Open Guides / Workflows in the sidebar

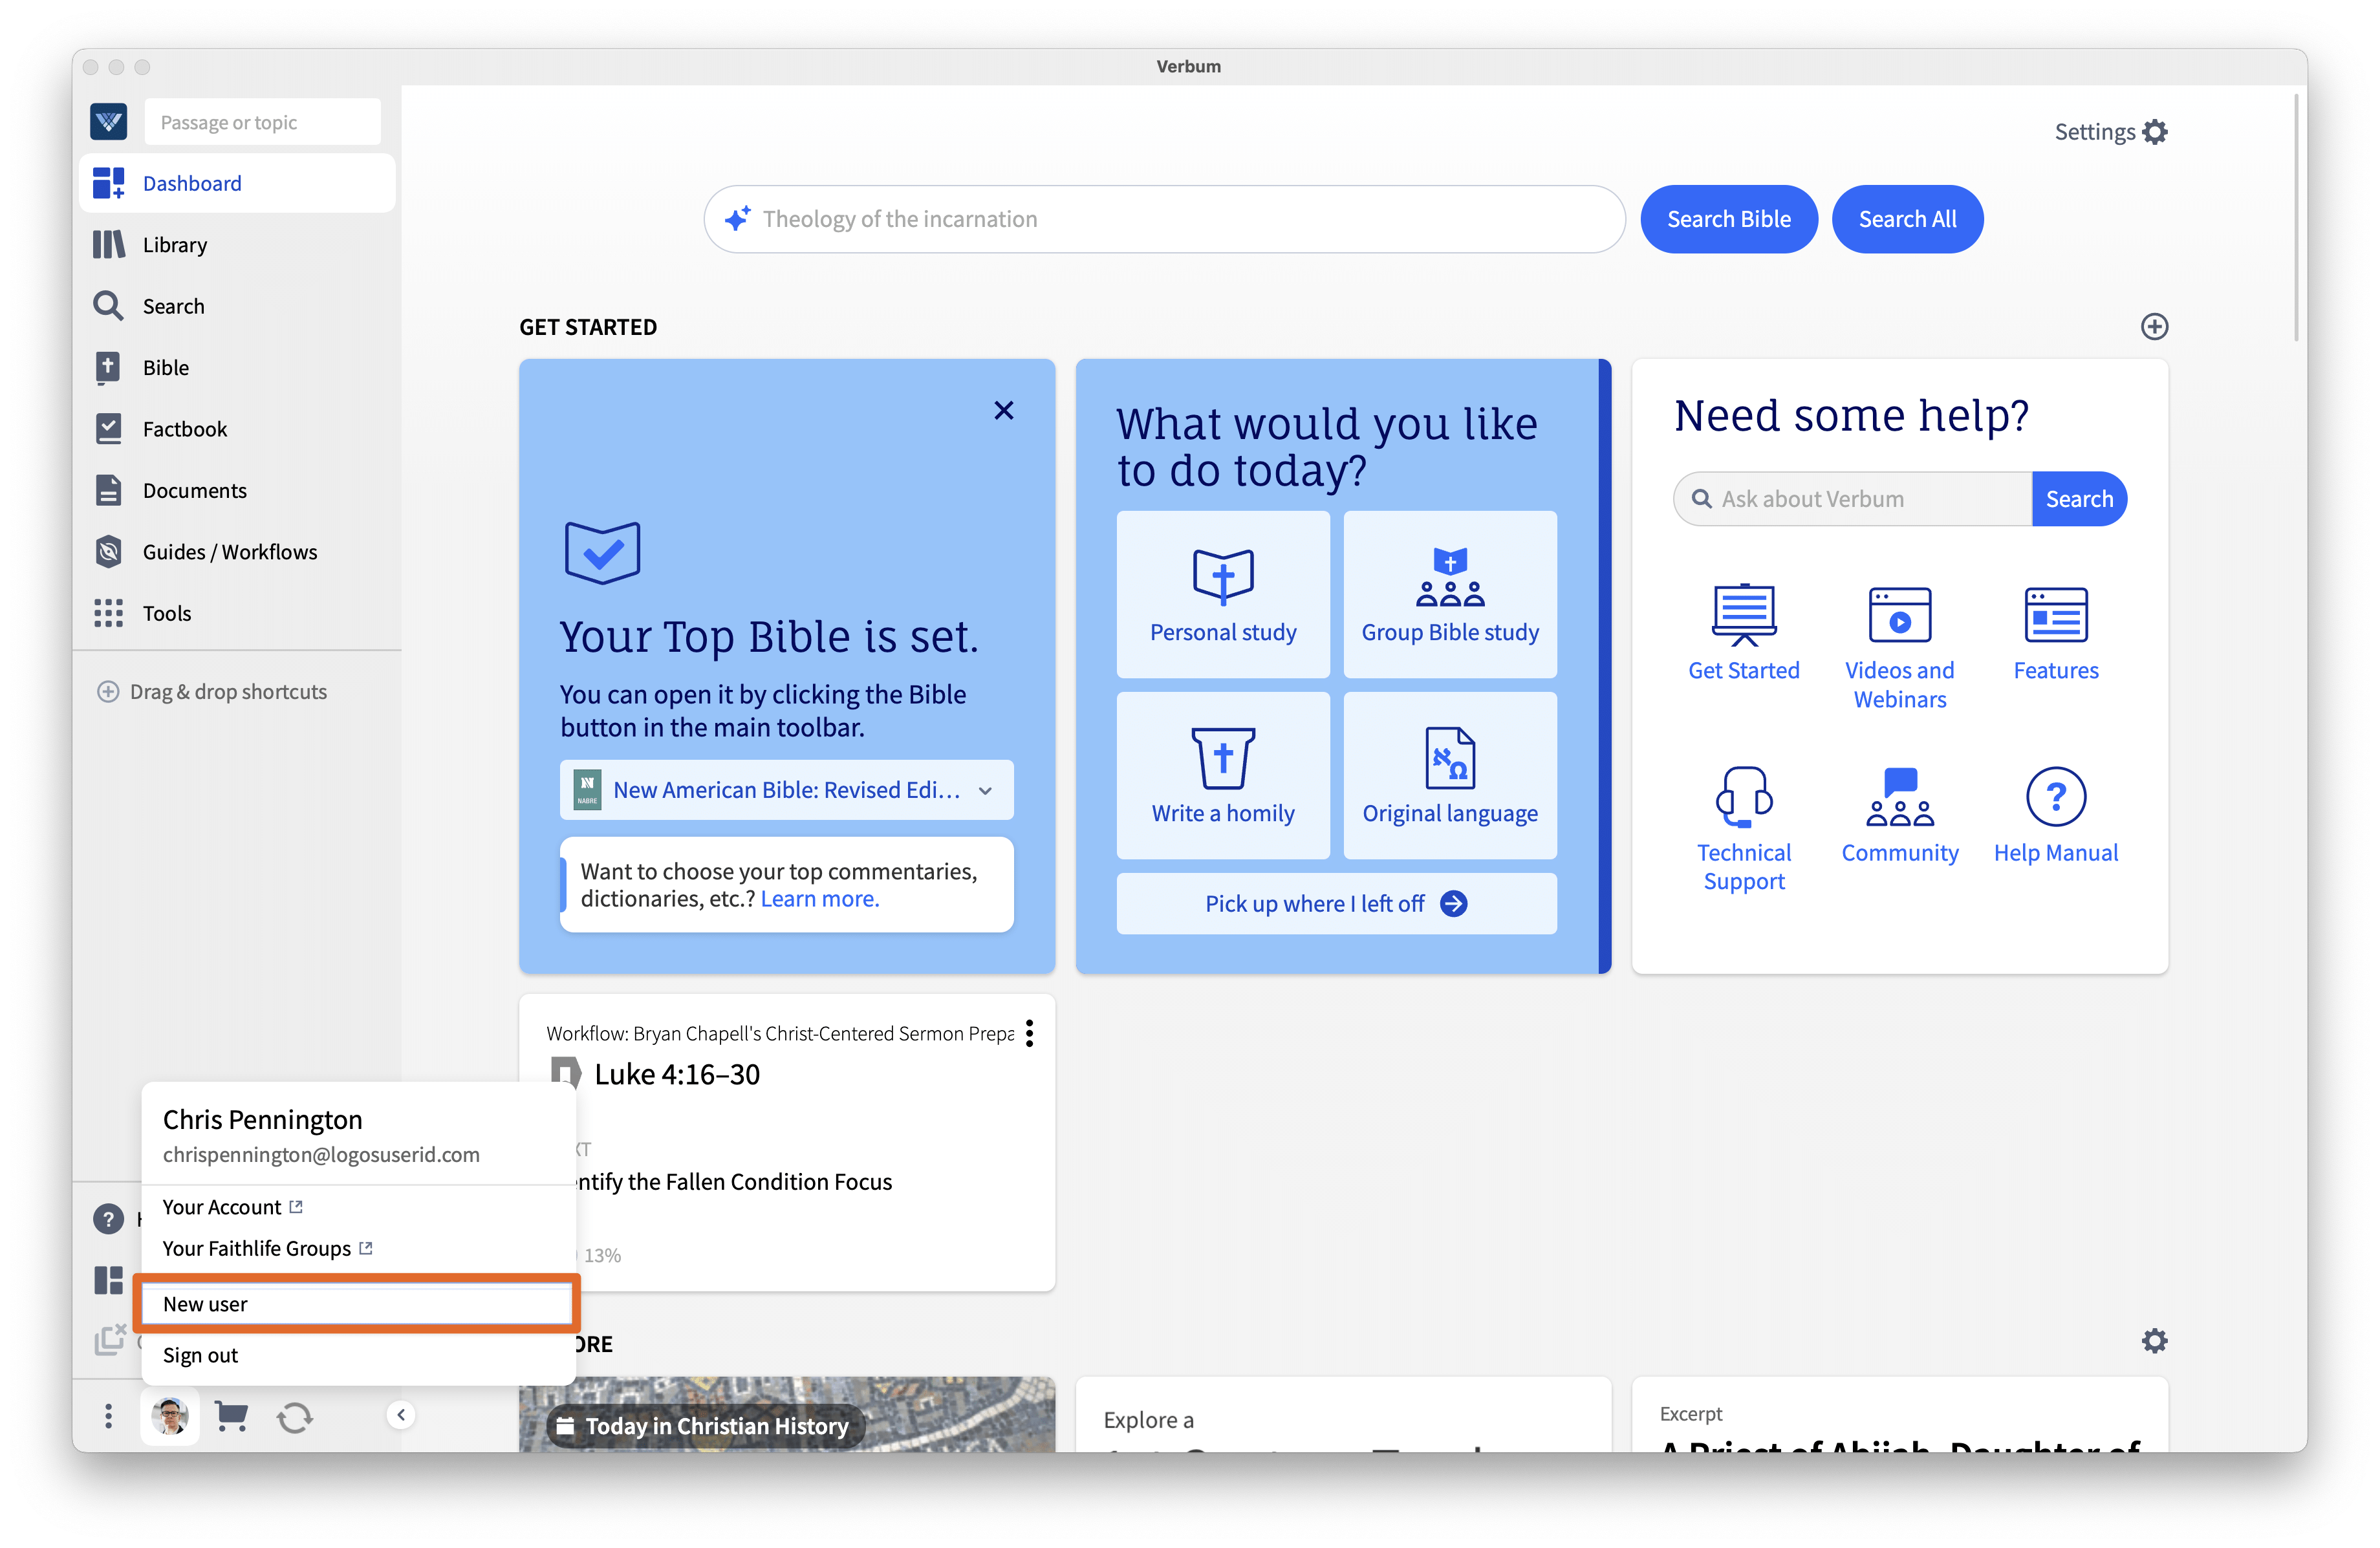(x=237, y=552)
